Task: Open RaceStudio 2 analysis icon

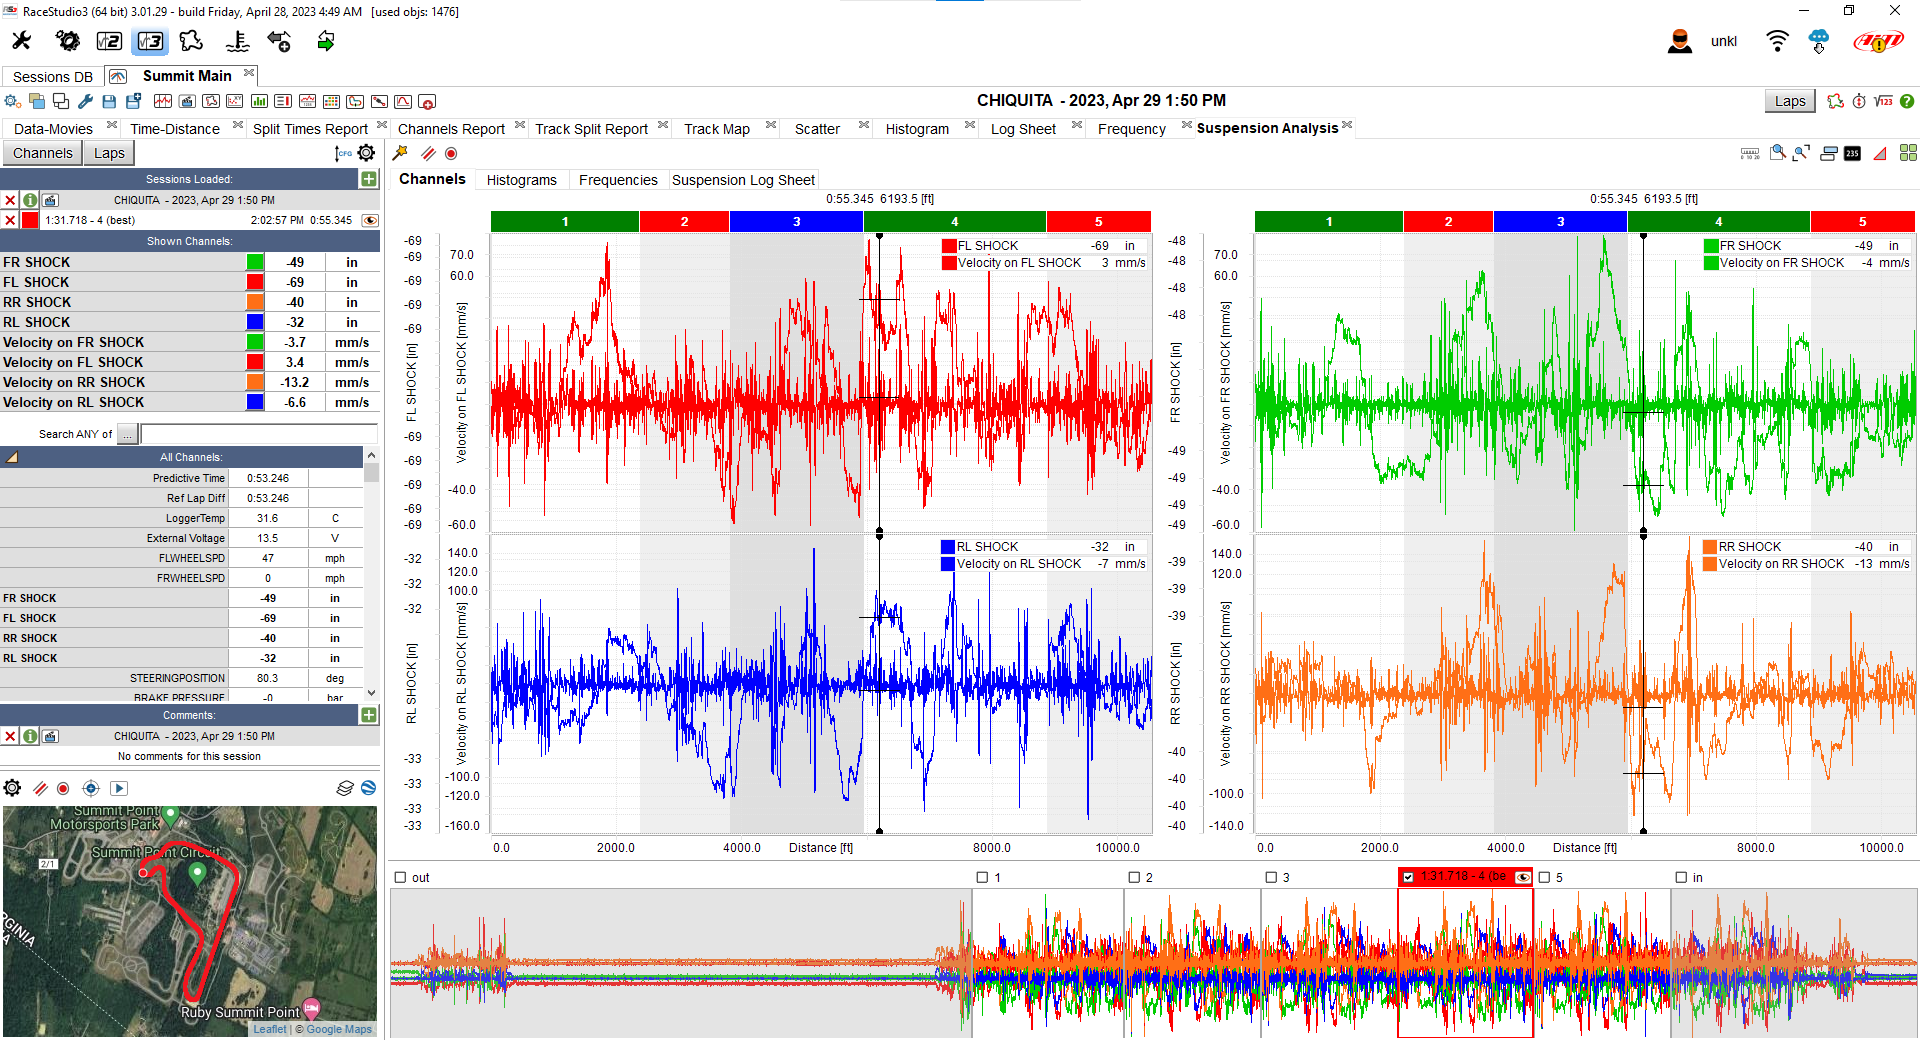Action: click(x=109, y=41)
